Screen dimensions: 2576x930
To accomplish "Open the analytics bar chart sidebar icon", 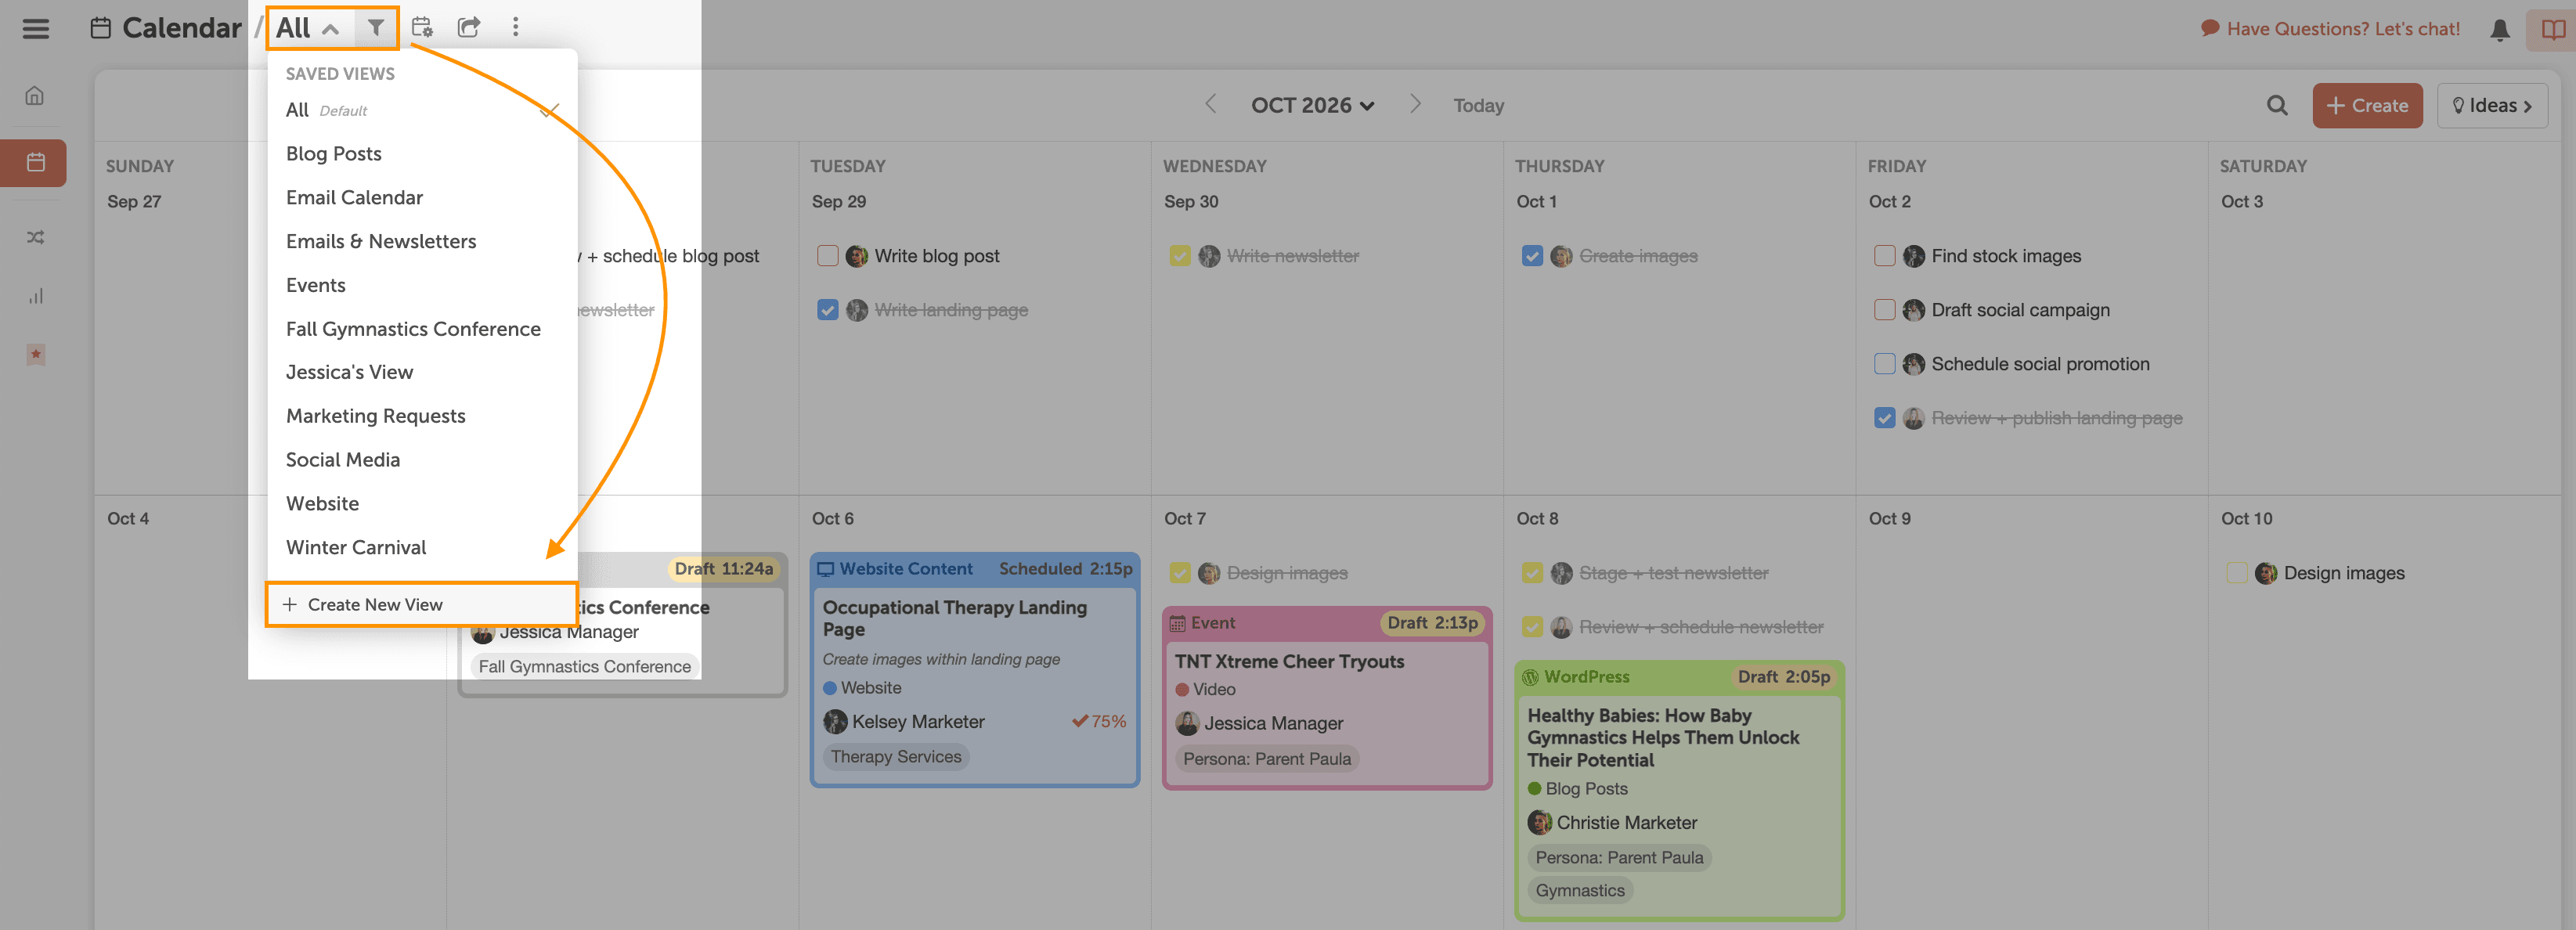I will [35, 296].
